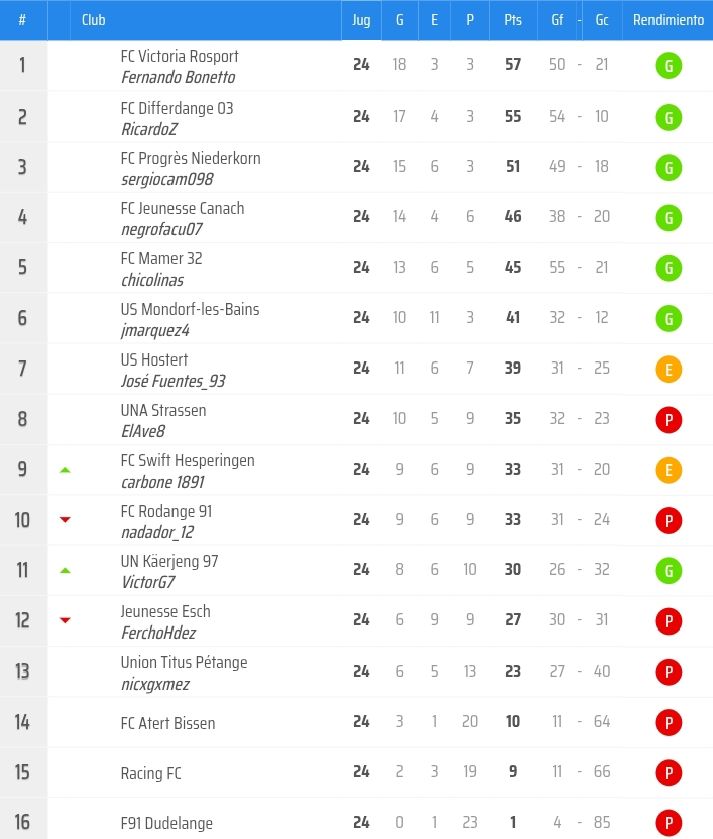Click red down arrow beside FC Rodange 91
Viewport: 713px width, 839px height.
point(65,519)
